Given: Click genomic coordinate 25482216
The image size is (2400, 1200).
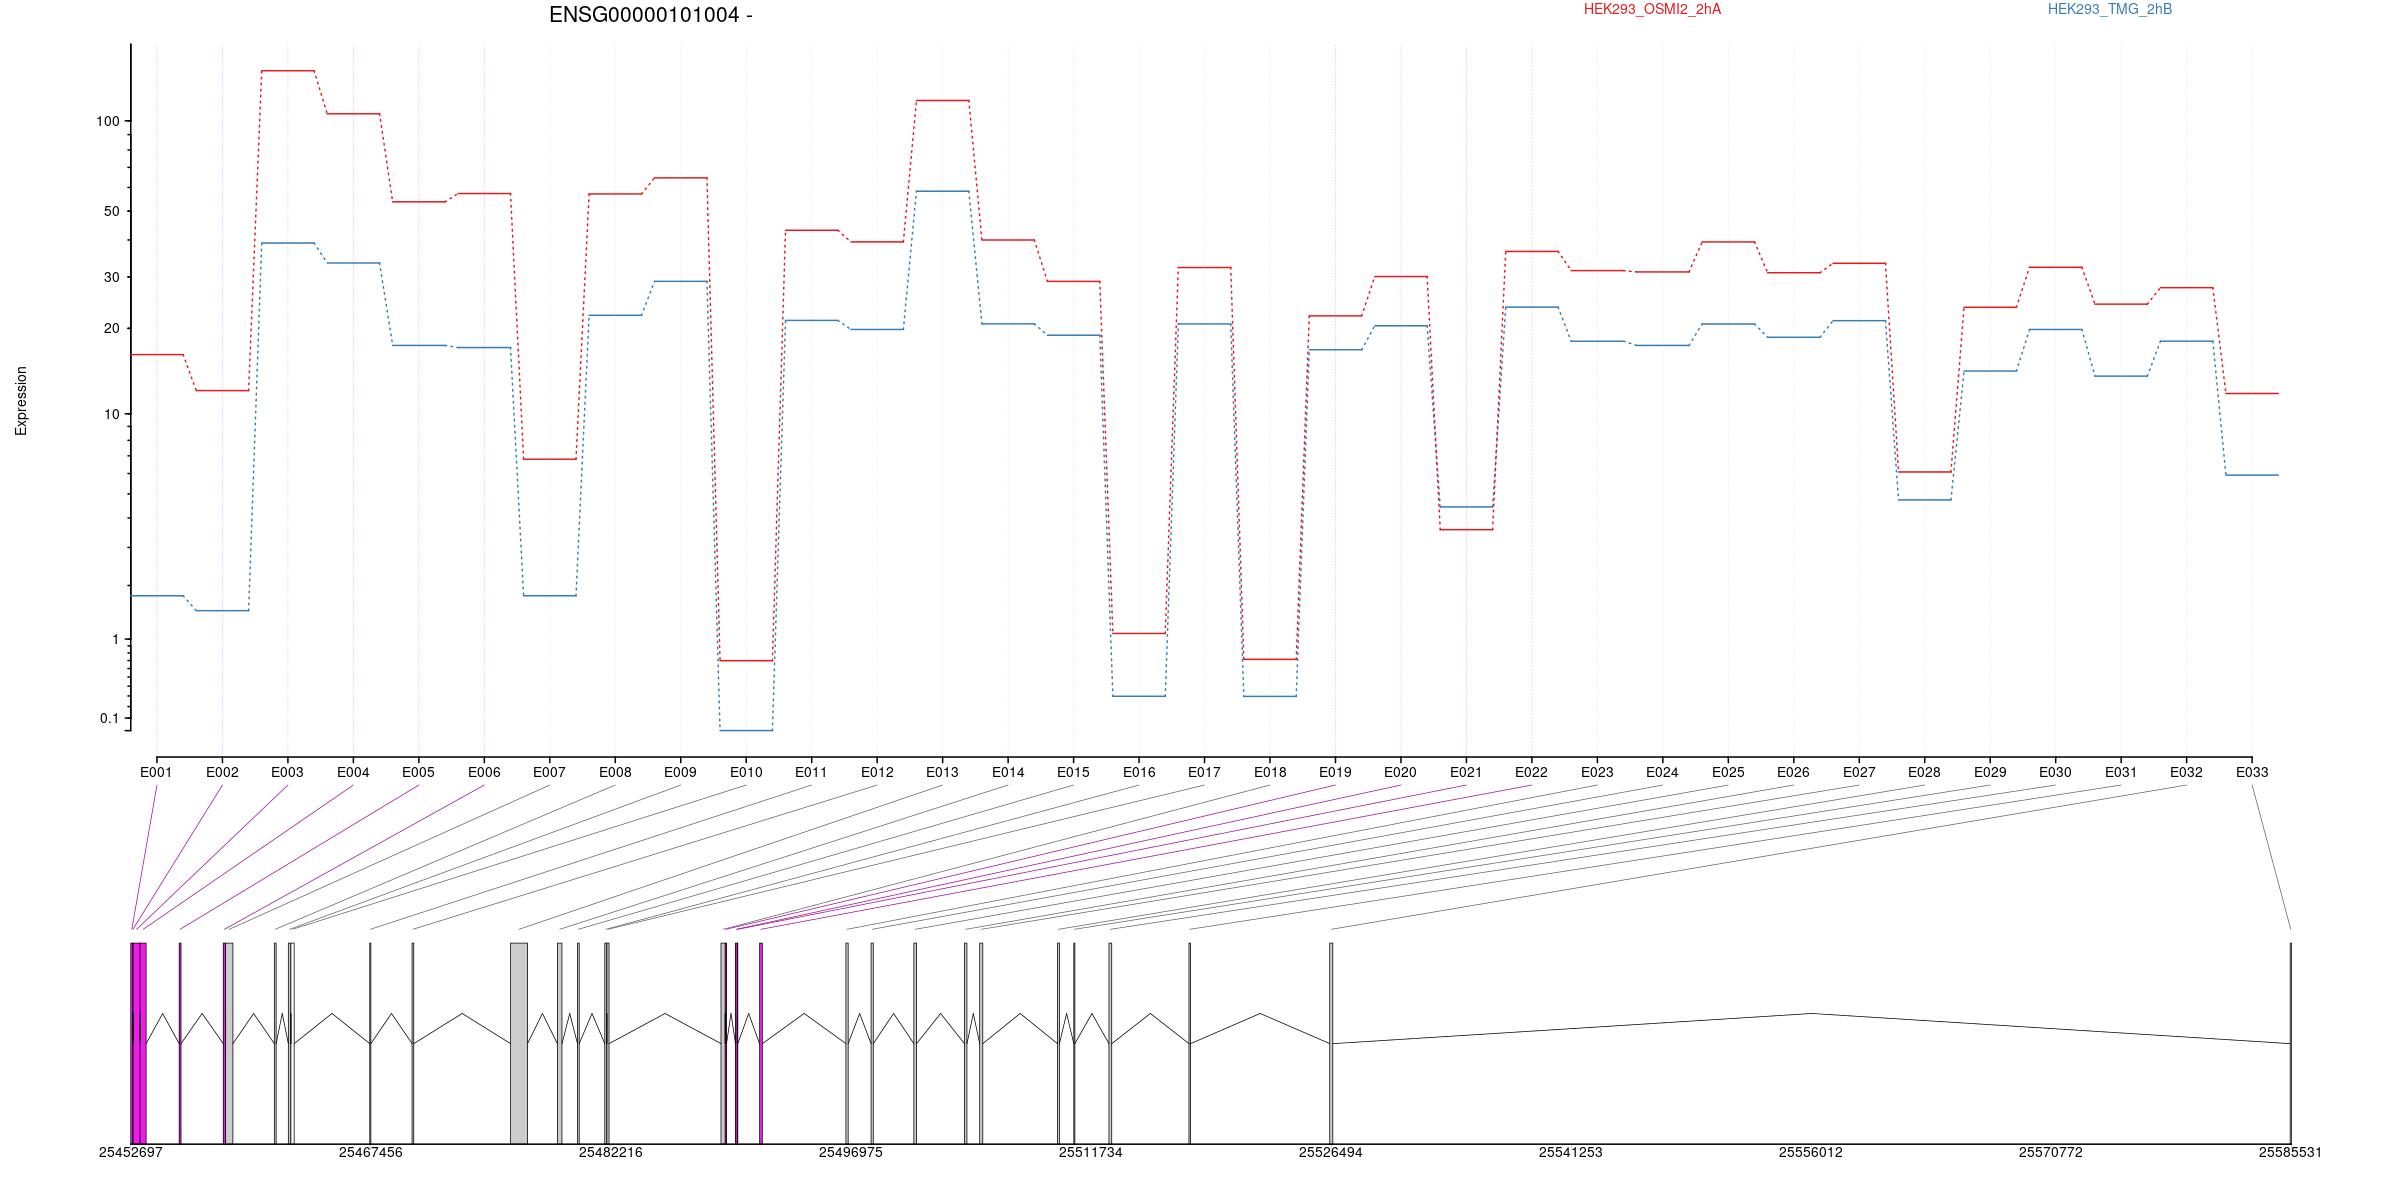Looking at the screenshot, I should pos(611,1152).
